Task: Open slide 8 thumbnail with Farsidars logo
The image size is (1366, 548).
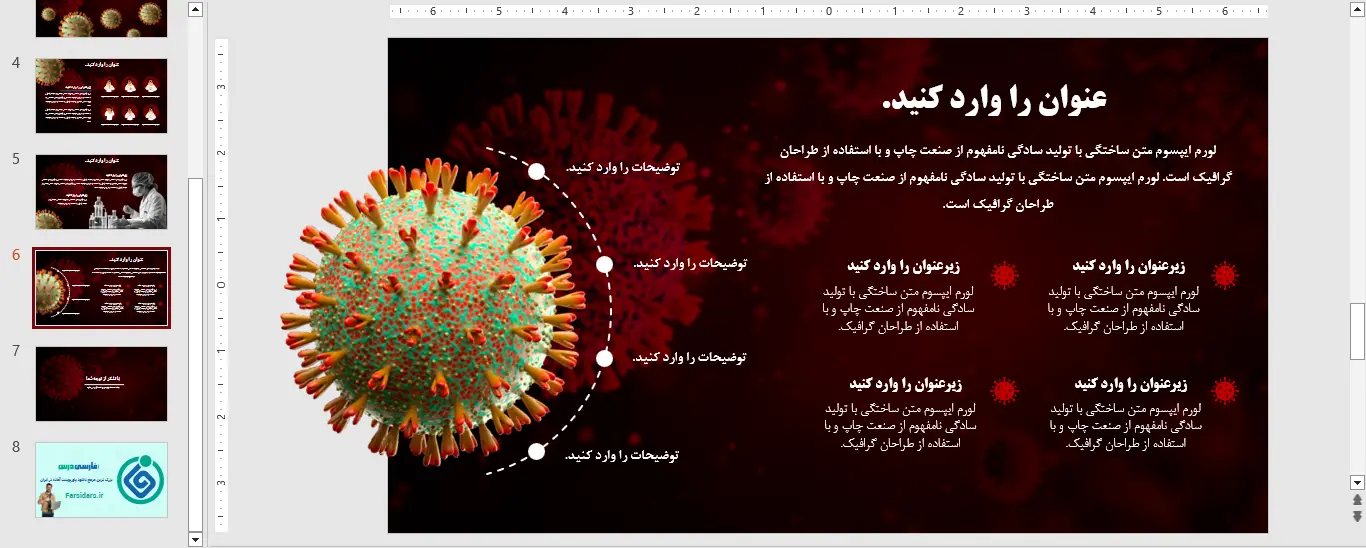Action: click(101, 479)
